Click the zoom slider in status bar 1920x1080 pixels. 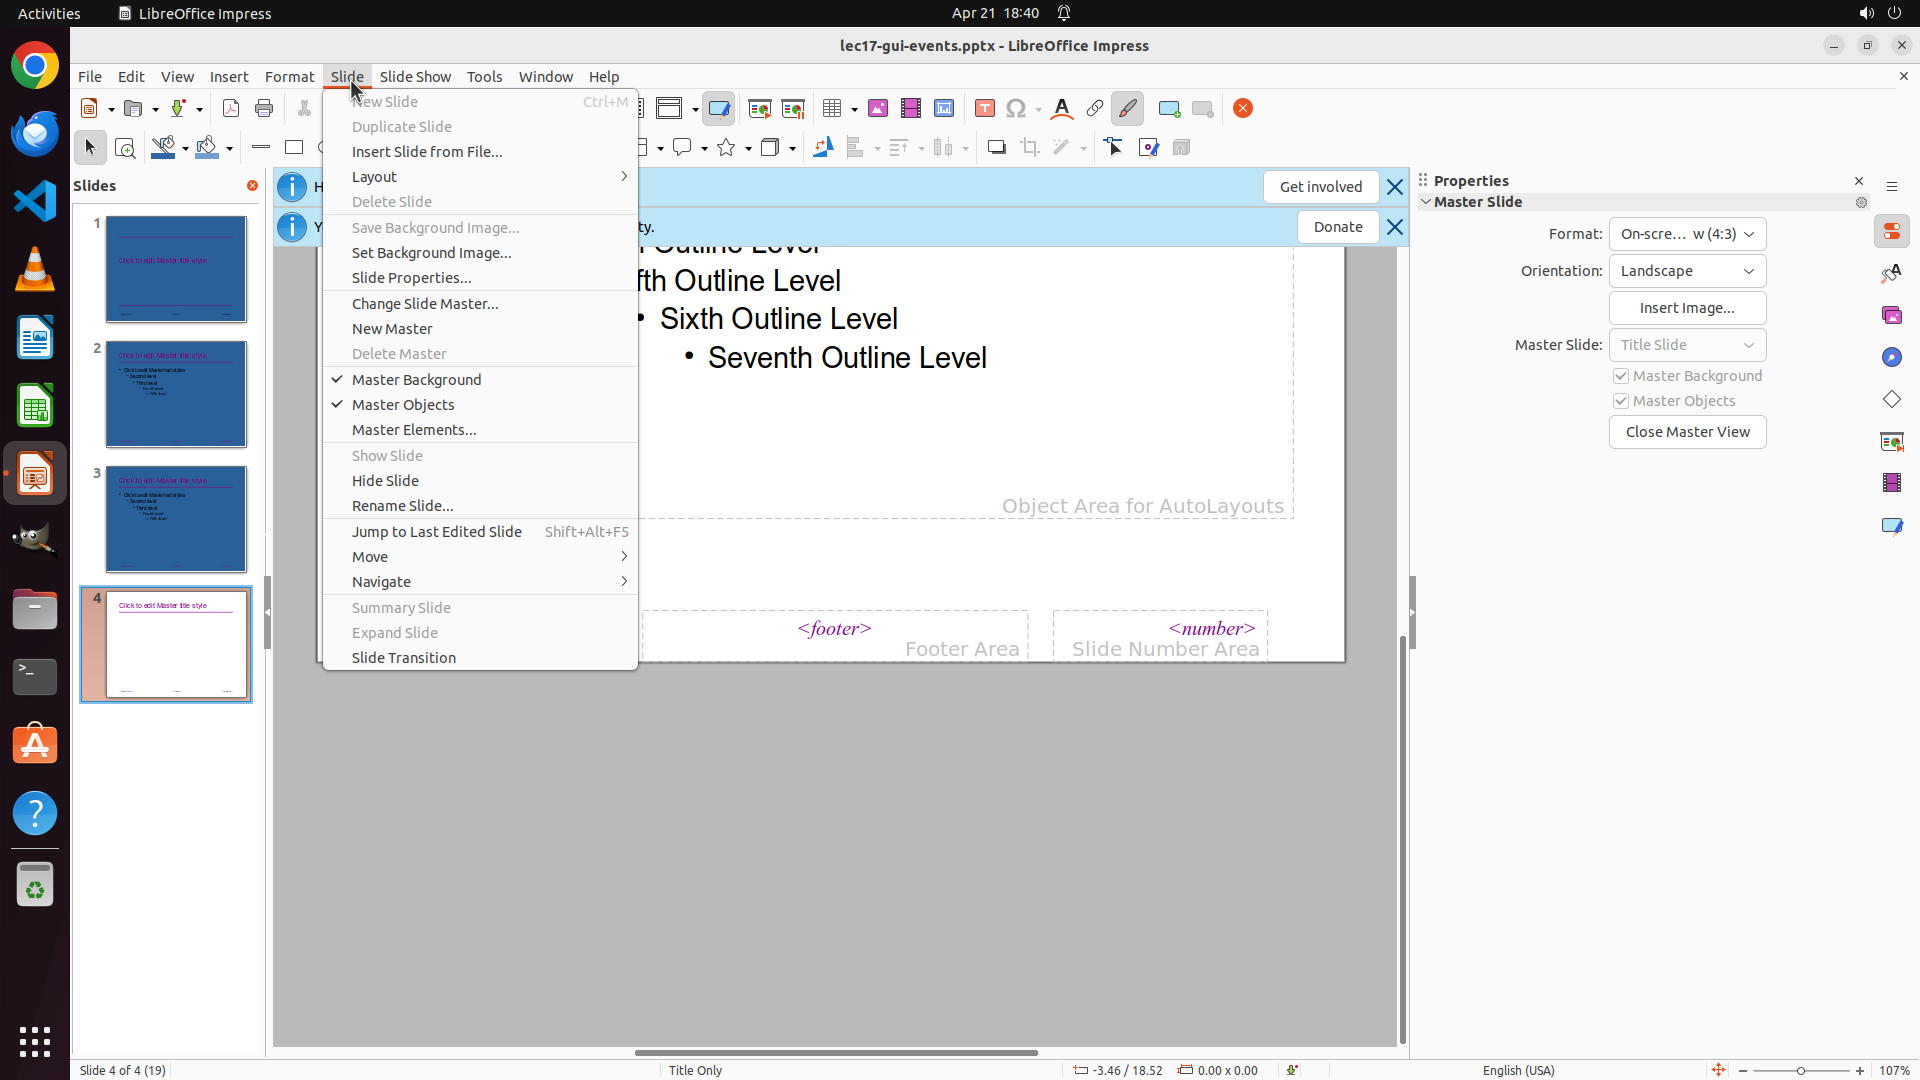tap(1801, 1070)
